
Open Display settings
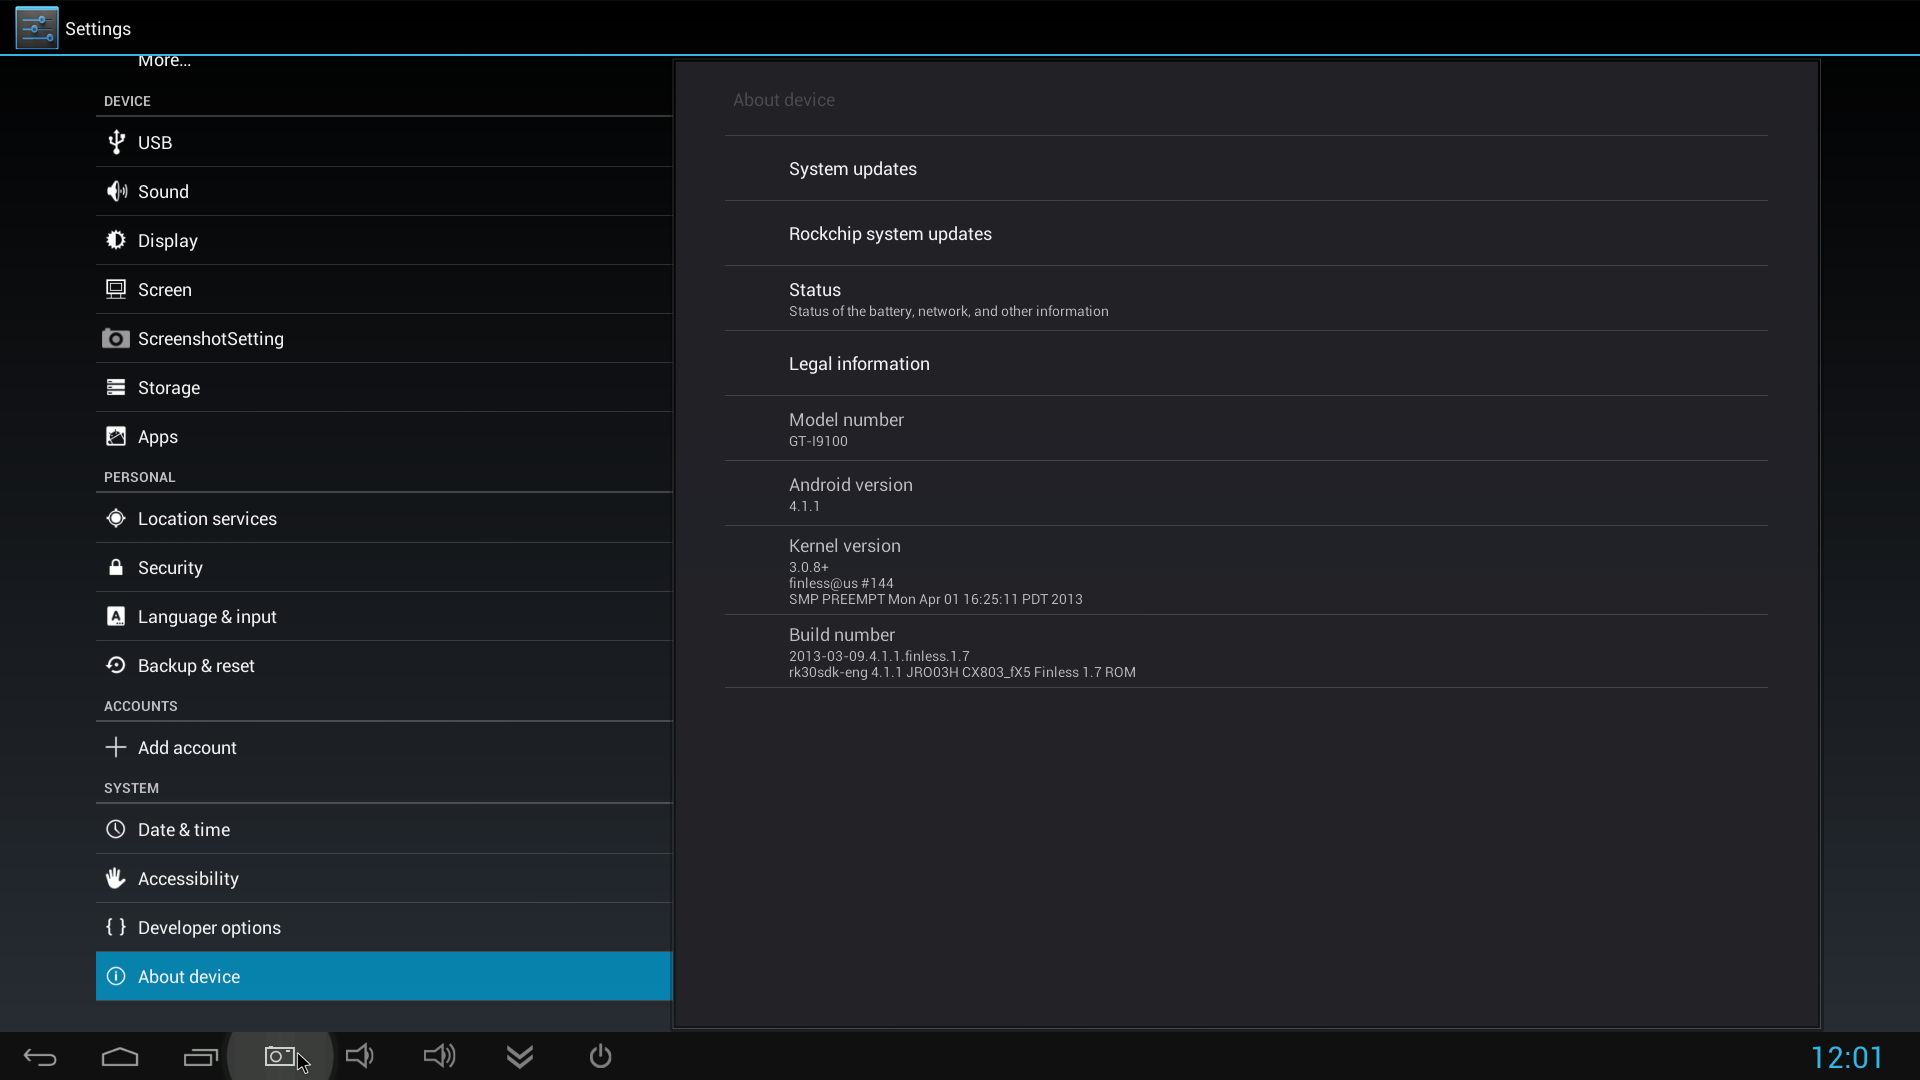tap(384, 240)
